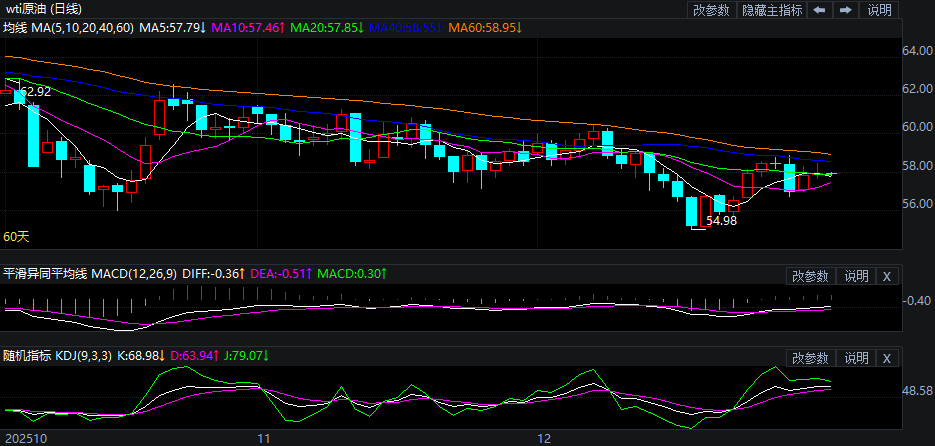935x446 pixels.
Task: Select the 随机指标 KDJ(9,3,3) label
Action: (x=58, y=356)
